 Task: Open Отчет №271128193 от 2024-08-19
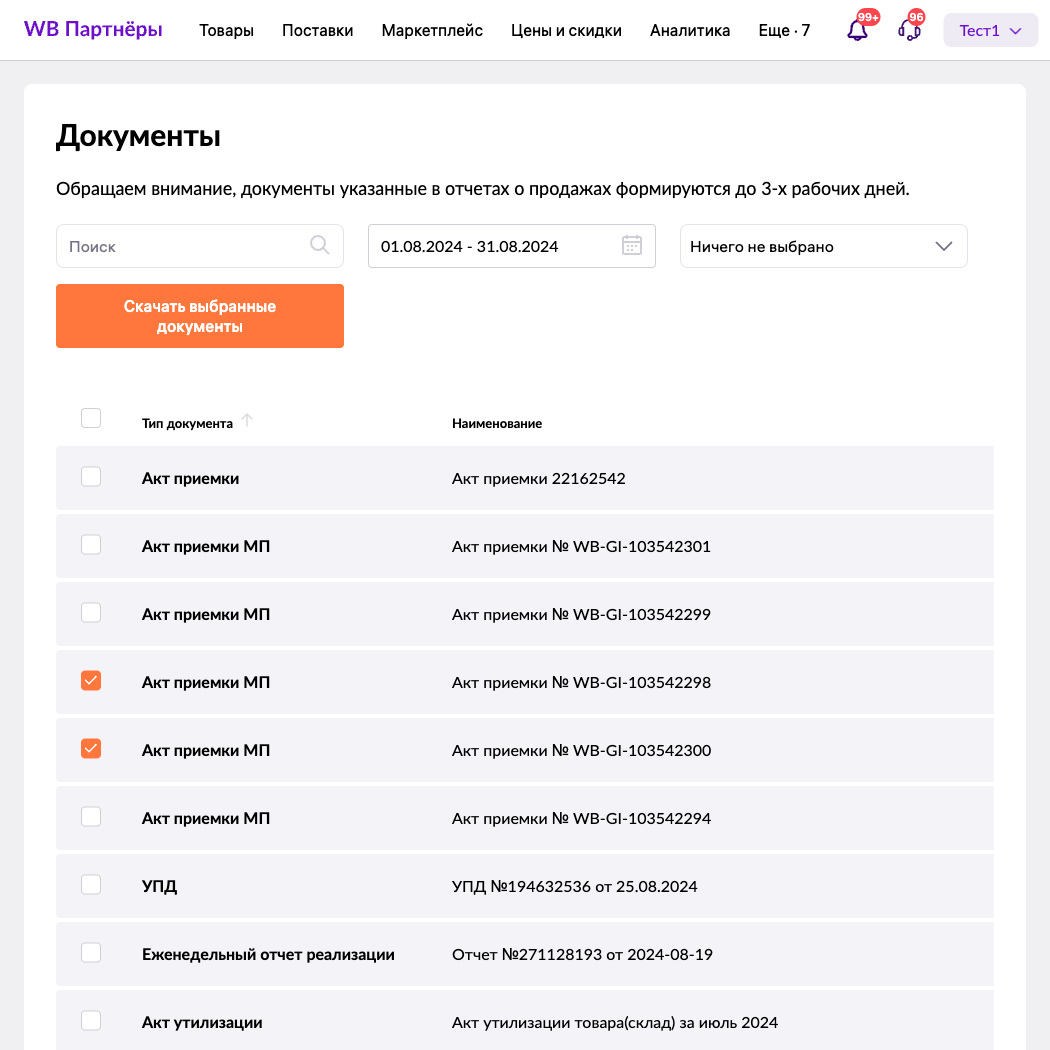(x=582, y=955)
